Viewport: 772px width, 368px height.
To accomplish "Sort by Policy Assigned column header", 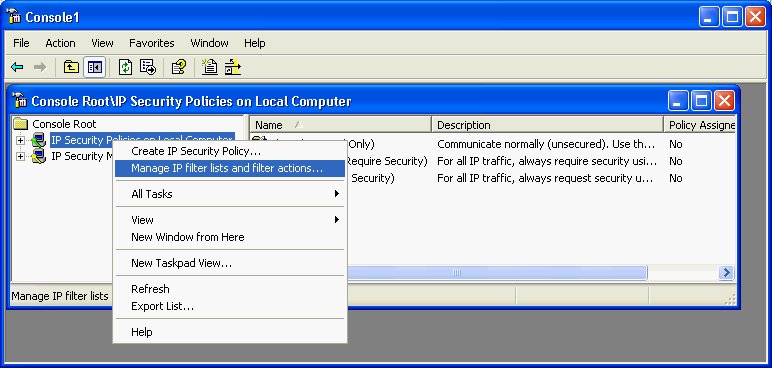I will tap(700, 125).
